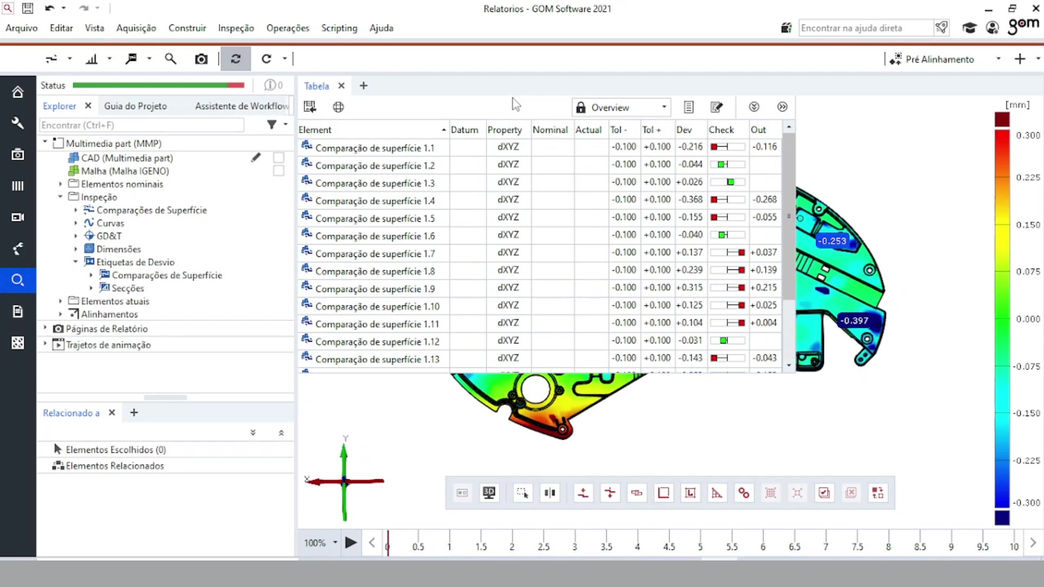Add a new tab next to Tabela
The width and height of the screenshot is (1044, 587).
point(364,86)
